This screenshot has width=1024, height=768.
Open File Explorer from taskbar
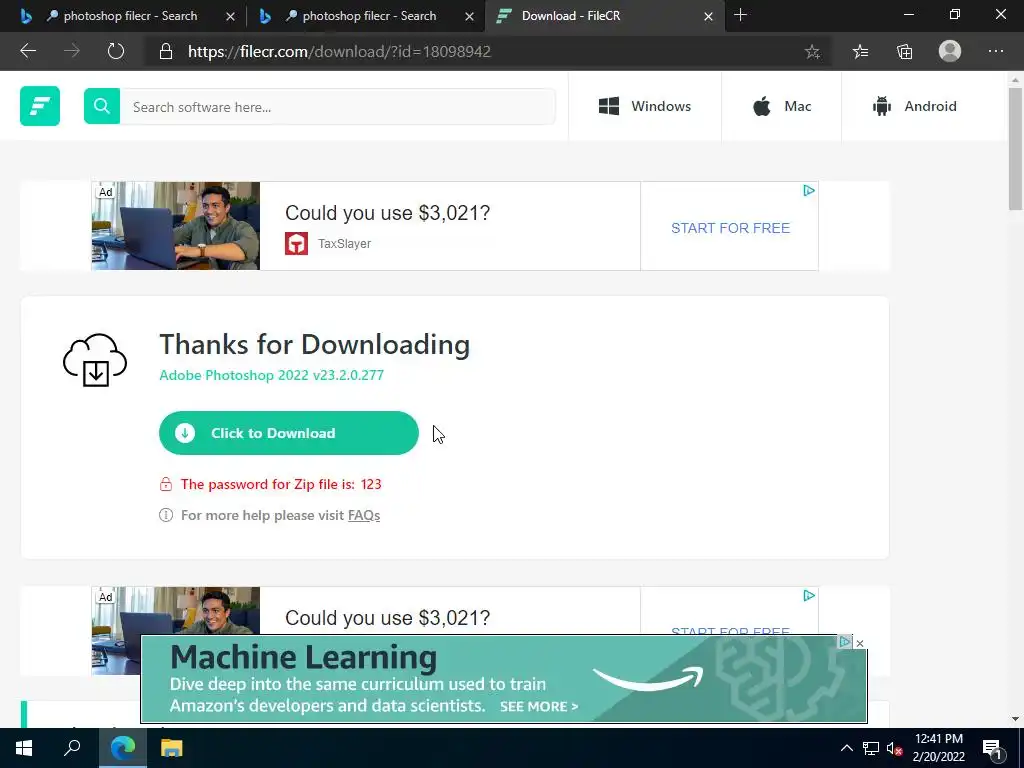pyautogui.click(x=172, y=748)
